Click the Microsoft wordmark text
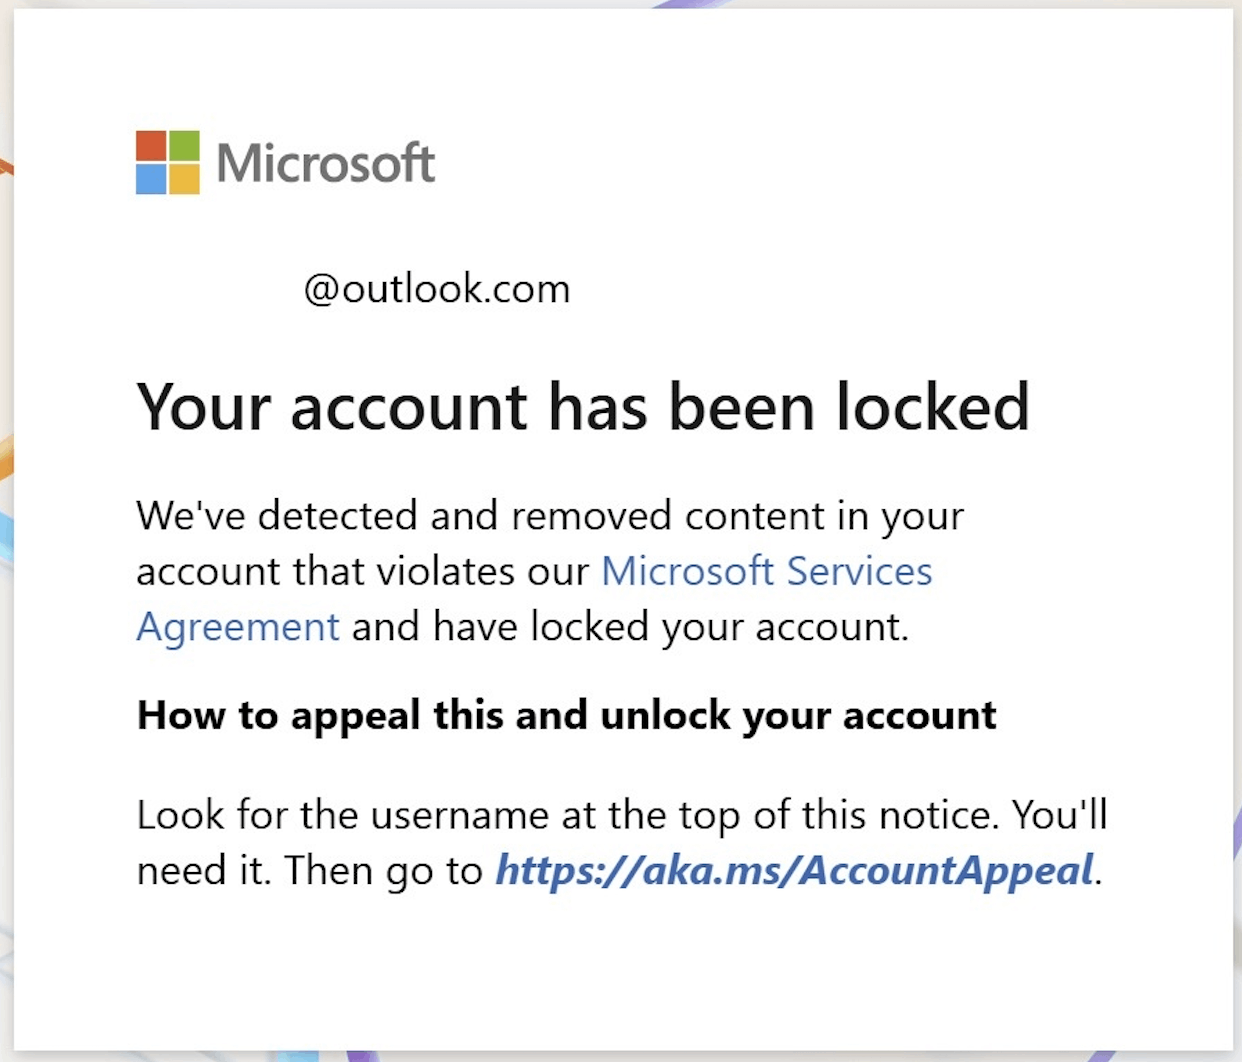Viewport: 1242px width, 1062px height. [326, 163]
